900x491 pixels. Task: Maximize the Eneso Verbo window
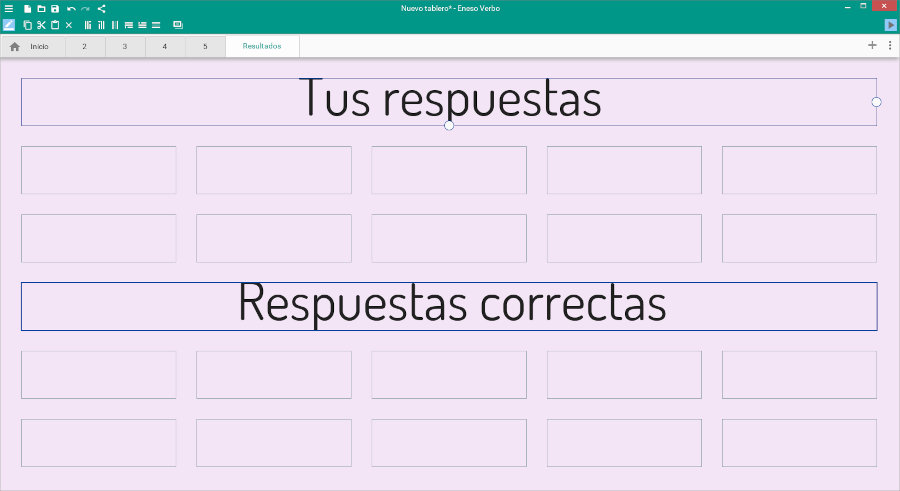click(x=863, y=6)
